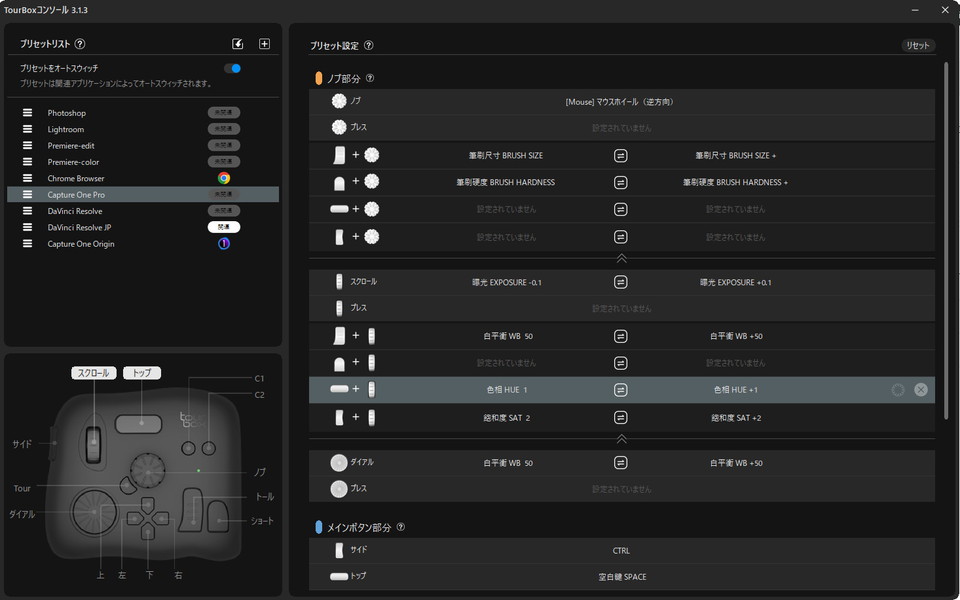This screenshot has height=600, width=960.
Task: Swap the BRUSH SIZE knob directions
Action: 621,156
